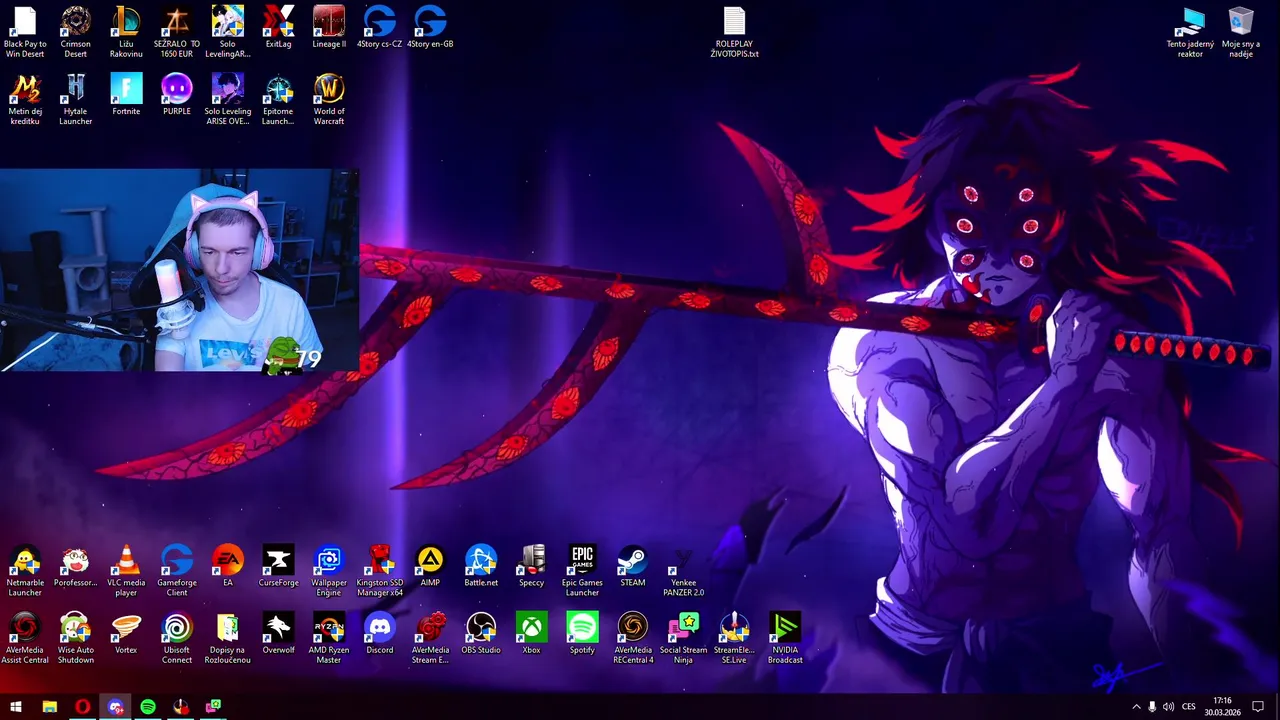Open the Lineage II shortcut

(329, 27)
